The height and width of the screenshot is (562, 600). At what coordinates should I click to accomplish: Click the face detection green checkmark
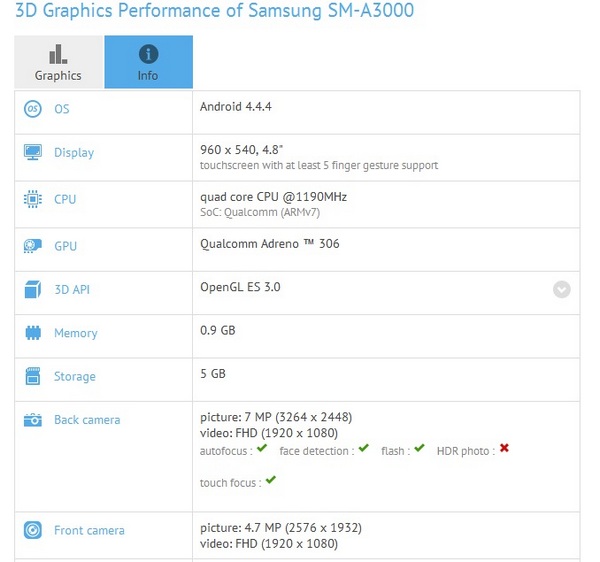point(364,449)
